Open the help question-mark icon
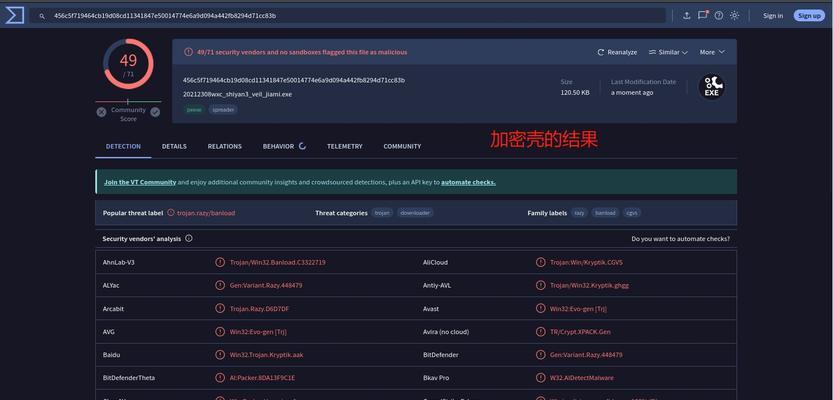This screenshot has width=833, height=400. tap(719, 15)
